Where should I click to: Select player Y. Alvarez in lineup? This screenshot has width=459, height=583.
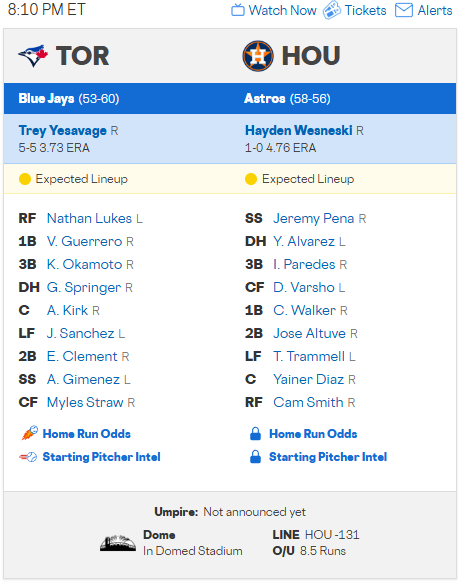click(x=304, y=241)
